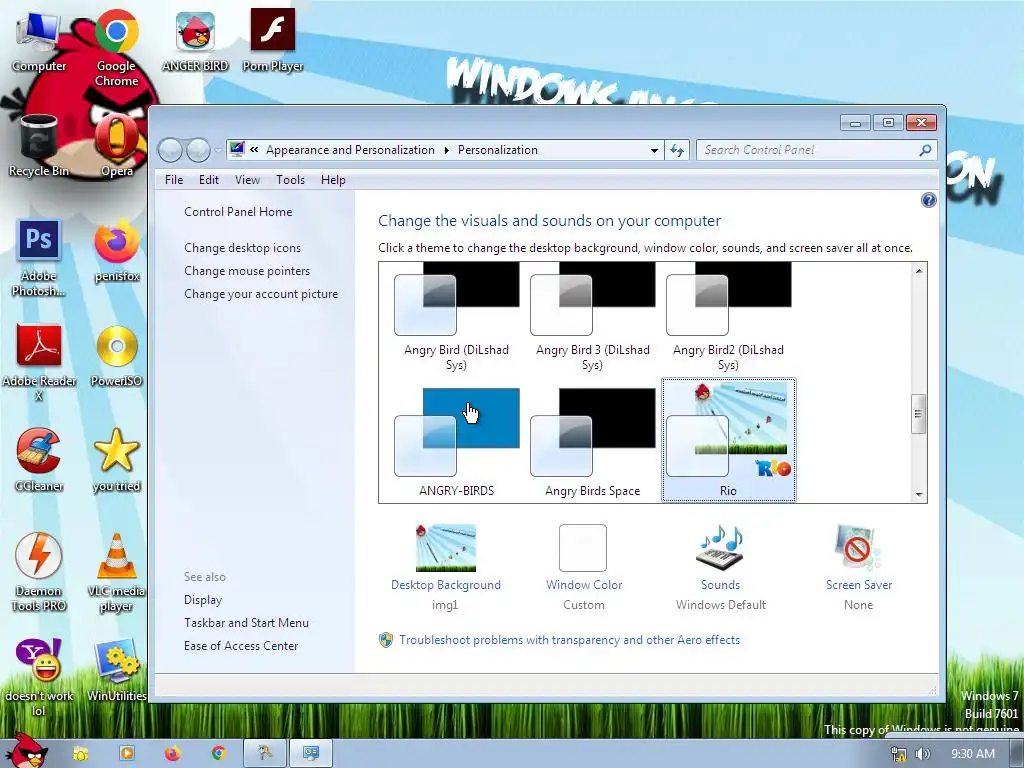
Task: Open the Tools menu
Action: click(291, 180)
